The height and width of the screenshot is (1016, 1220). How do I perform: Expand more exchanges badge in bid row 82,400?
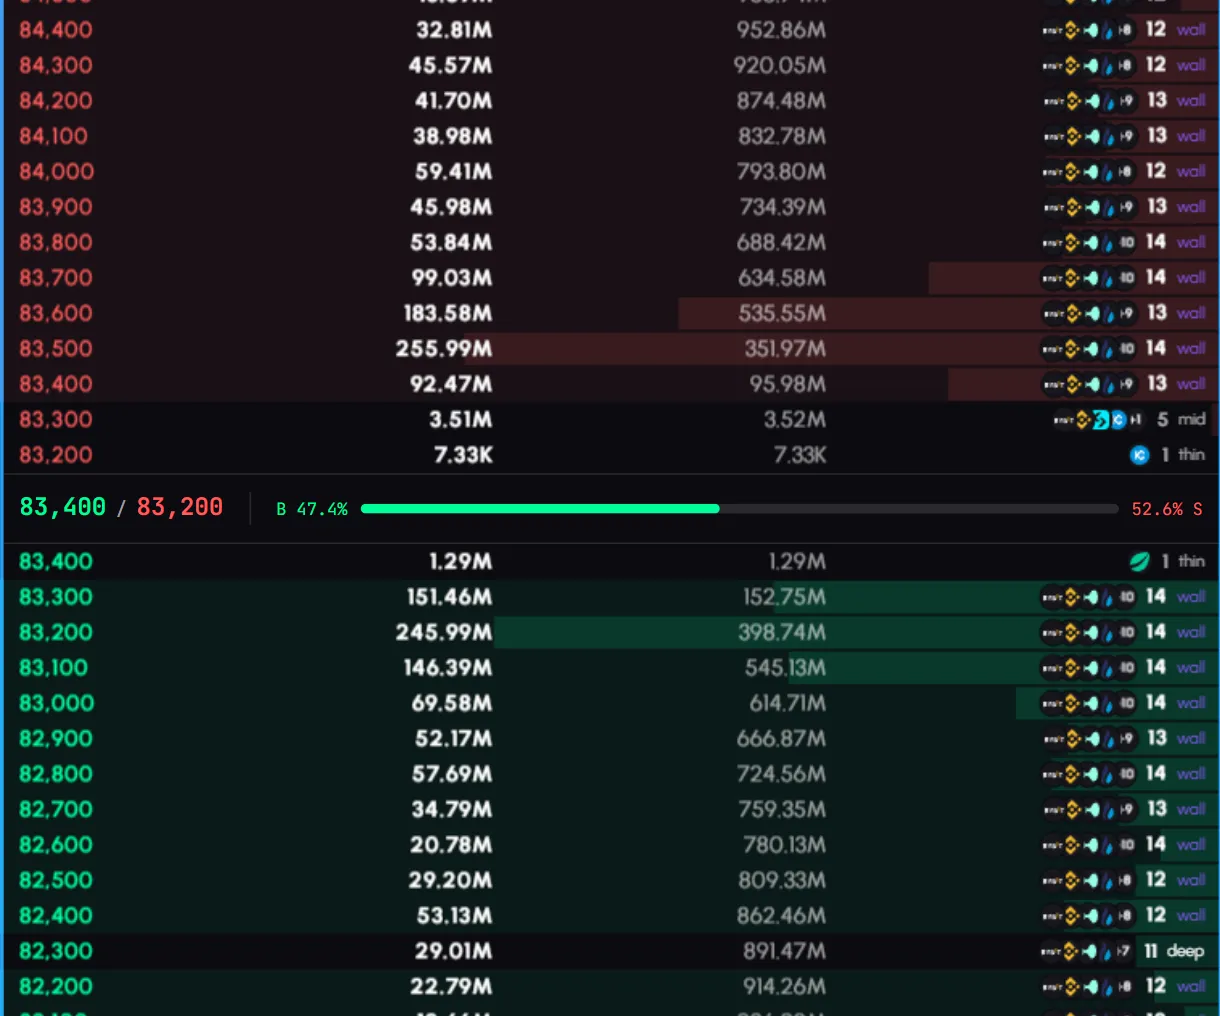1127,916
